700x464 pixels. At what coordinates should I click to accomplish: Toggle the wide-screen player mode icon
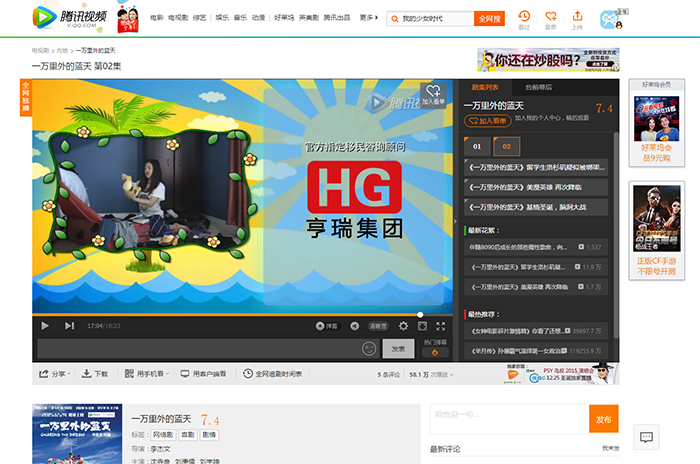coord(422,326)
